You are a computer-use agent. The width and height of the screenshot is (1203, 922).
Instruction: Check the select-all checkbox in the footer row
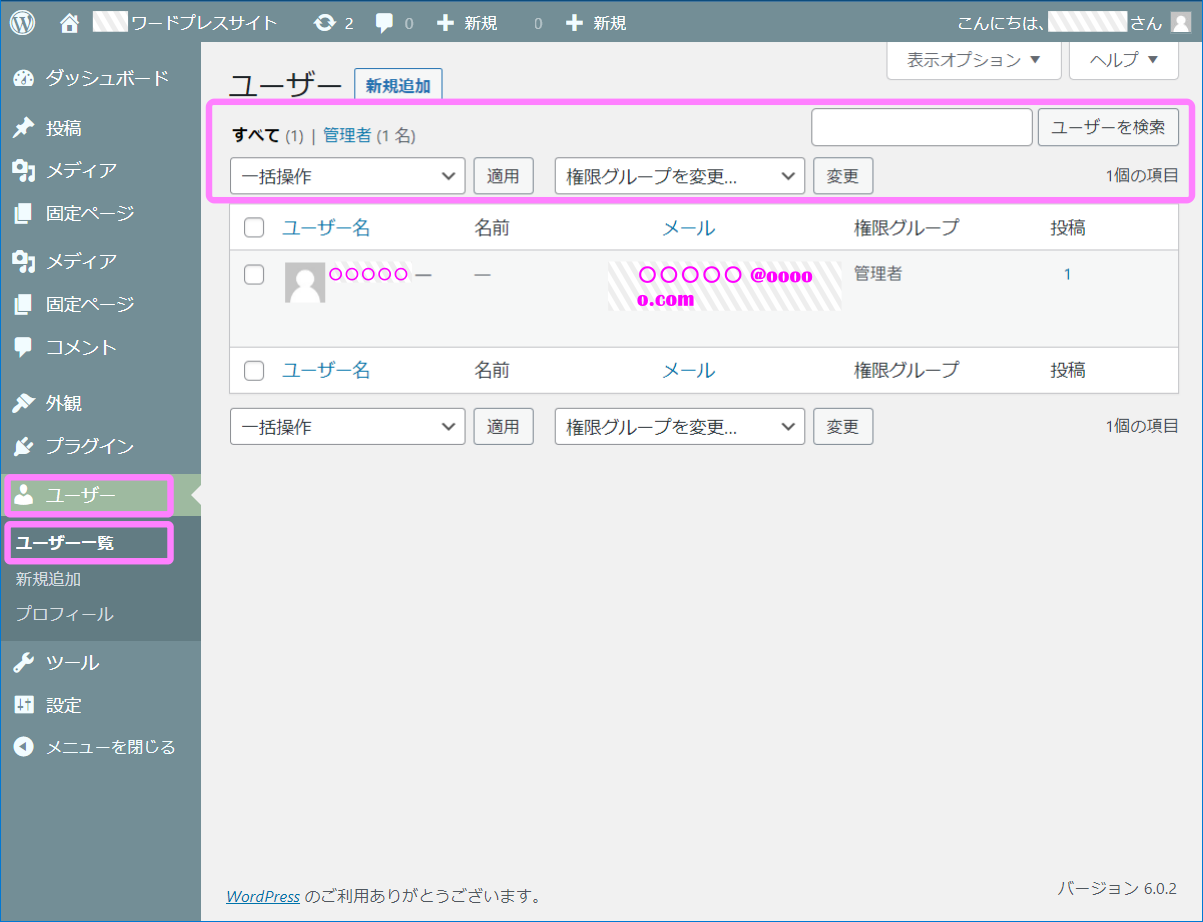253,370
